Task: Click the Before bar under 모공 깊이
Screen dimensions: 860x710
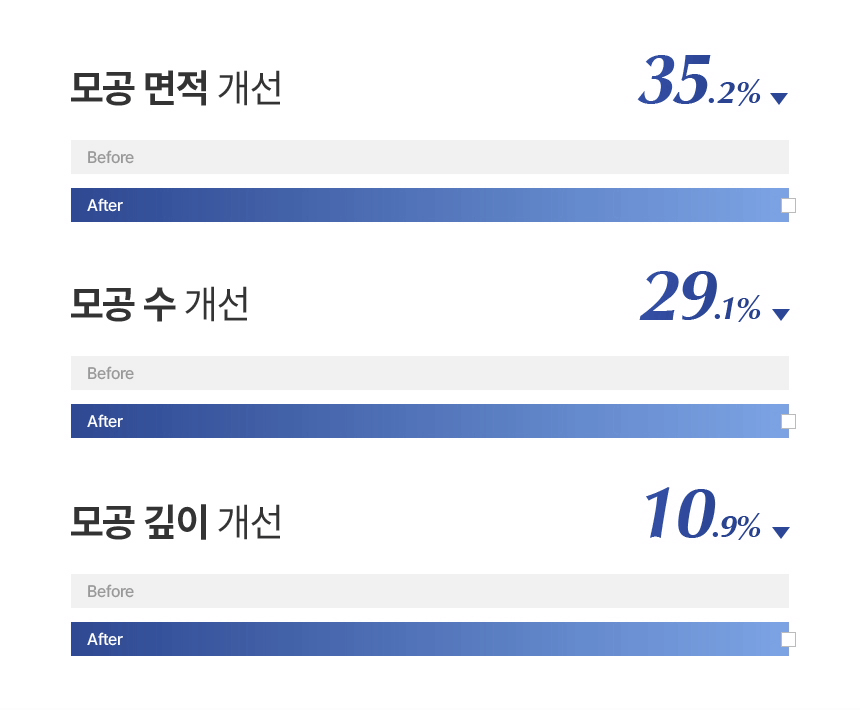Action: pos(430,591)
